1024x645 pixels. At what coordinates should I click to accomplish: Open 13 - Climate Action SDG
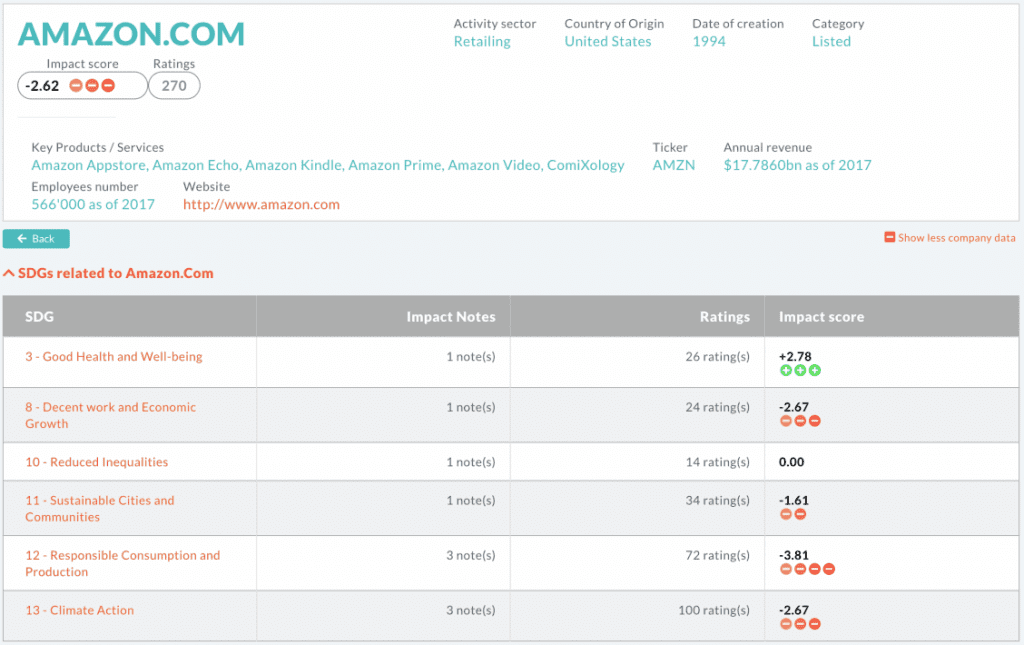click(80, 610)
